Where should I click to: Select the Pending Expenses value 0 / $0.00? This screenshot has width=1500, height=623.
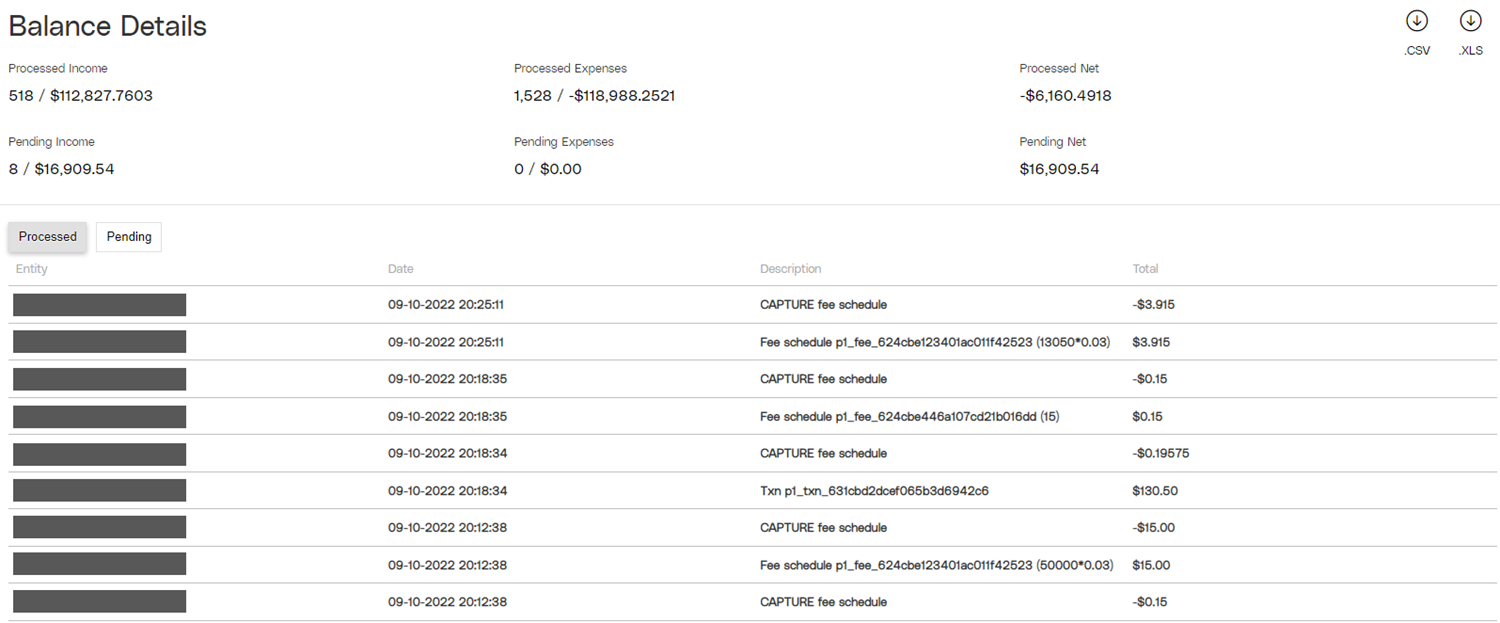pyautogui.click(x=548, y=169)
